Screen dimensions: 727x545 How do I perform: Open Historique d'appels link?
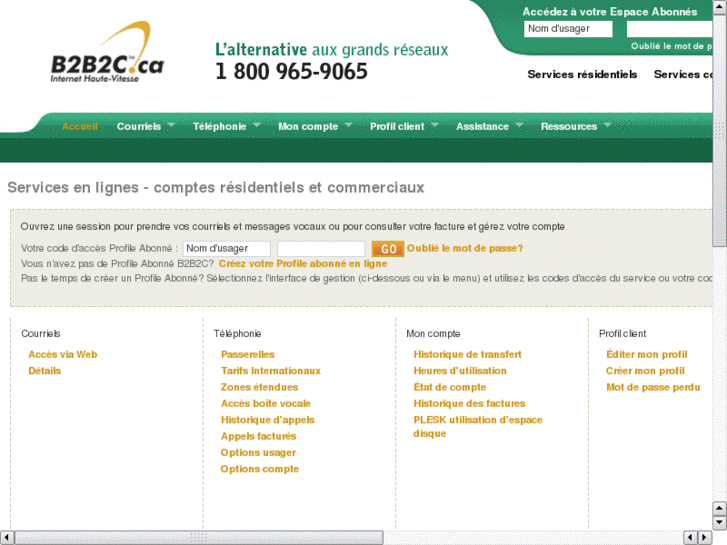coord(268,420)
